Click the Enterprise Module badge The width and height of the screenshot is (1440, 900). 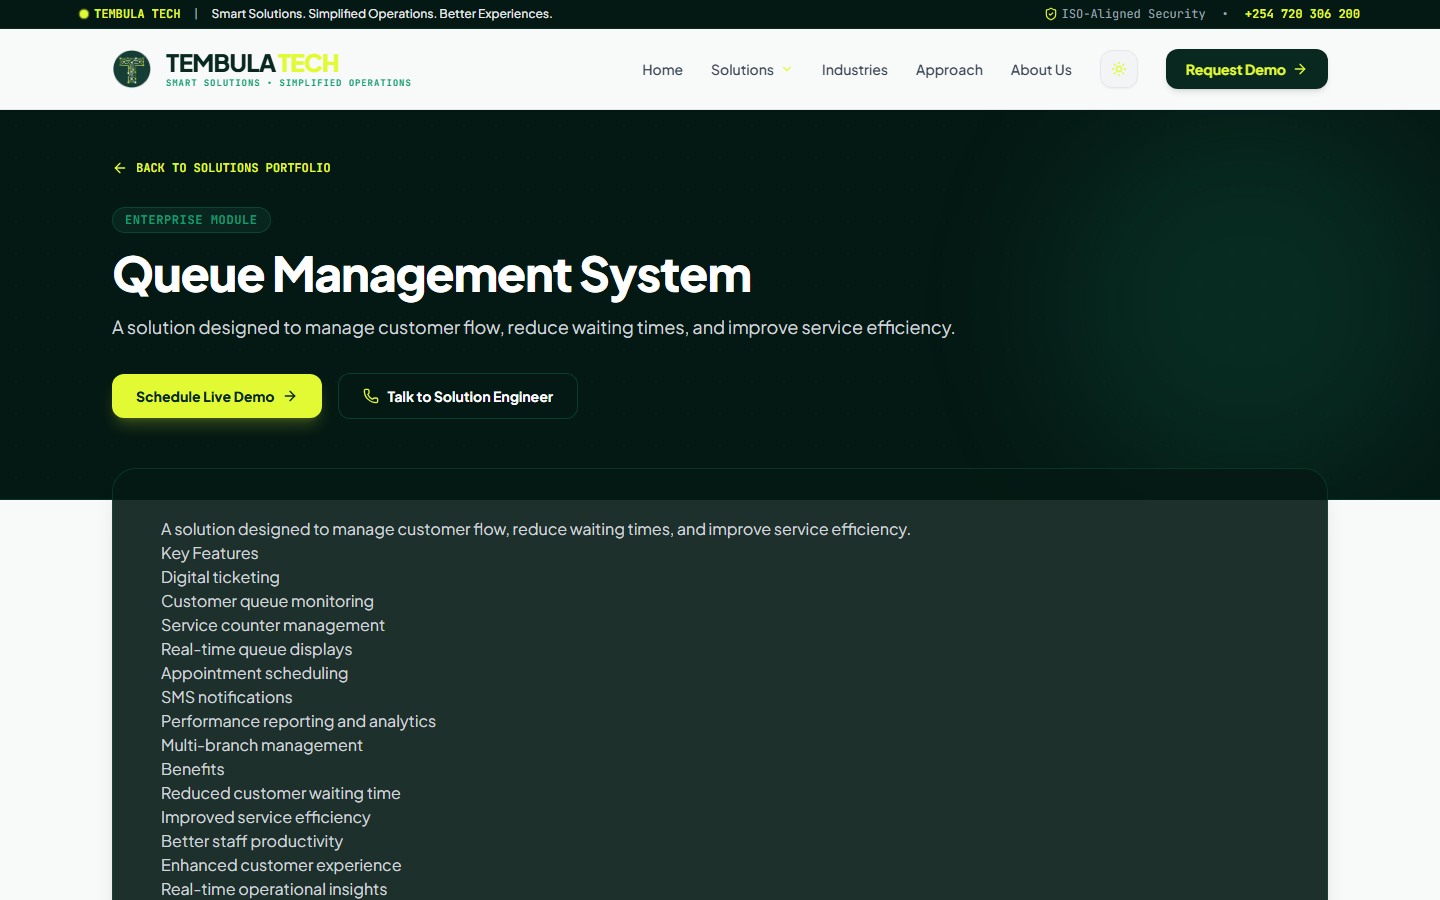pos(191,220)
